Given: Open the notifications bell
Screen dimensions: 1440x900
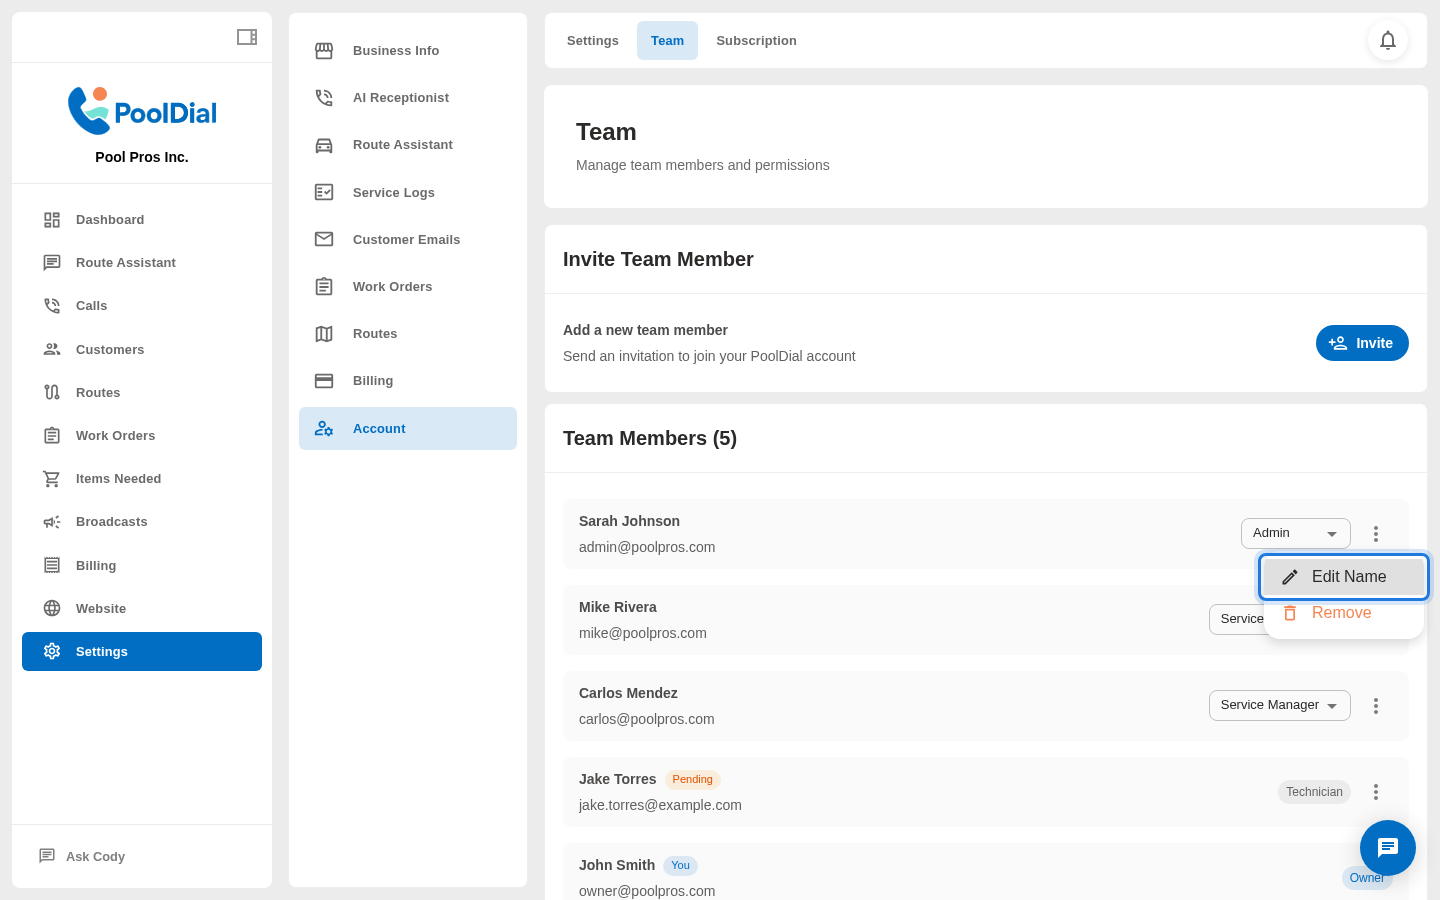Looking at the screenshot, I should [x=1387, y=41].
